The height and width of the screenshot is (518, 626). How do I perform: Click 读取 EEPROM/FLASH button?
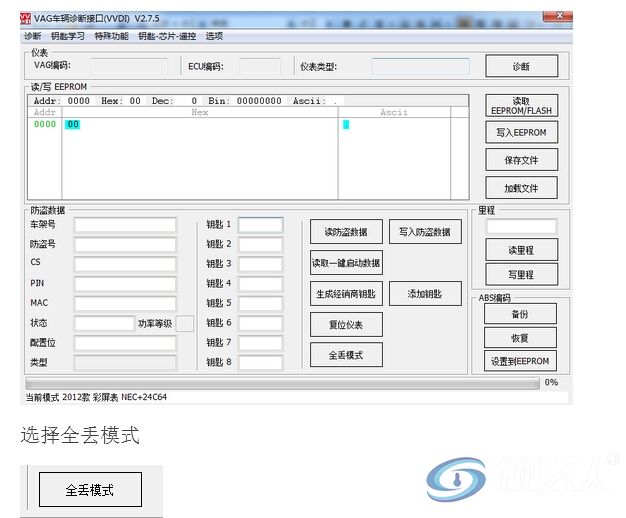click(x=521, y=106)
